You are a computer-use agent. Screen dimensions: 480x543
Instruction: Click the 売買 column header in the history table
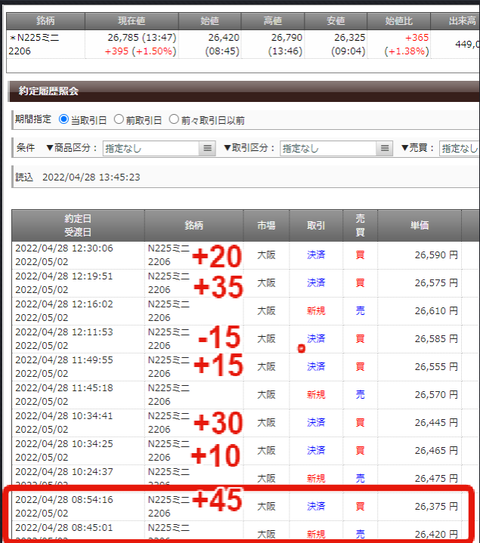click(360, 225)
